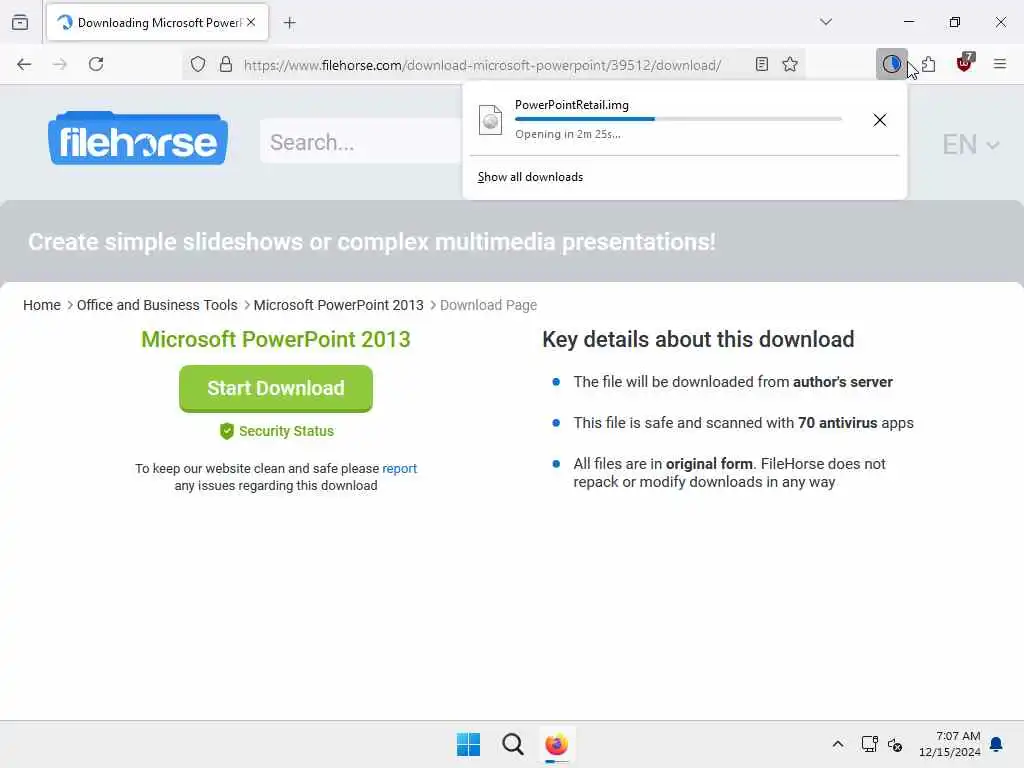Click the site security padlock icon
Image resolution: width=1024 pixels, height=768 pixels.
tap(226, 64)
